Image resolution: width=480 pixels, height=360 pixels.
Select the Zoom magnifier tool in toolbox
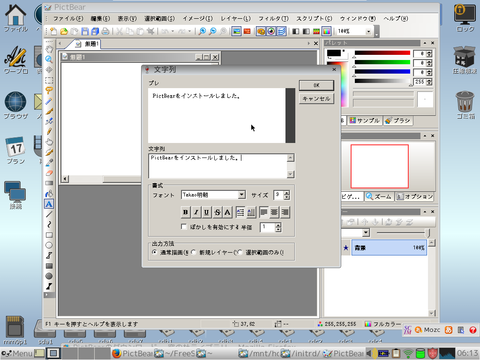49,59
